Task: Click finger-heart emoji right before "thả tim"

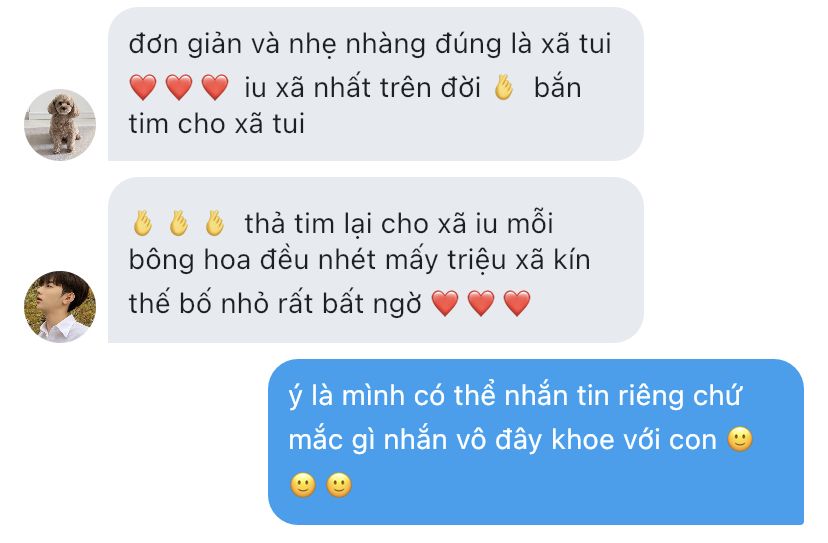Action: pos(214,223)
